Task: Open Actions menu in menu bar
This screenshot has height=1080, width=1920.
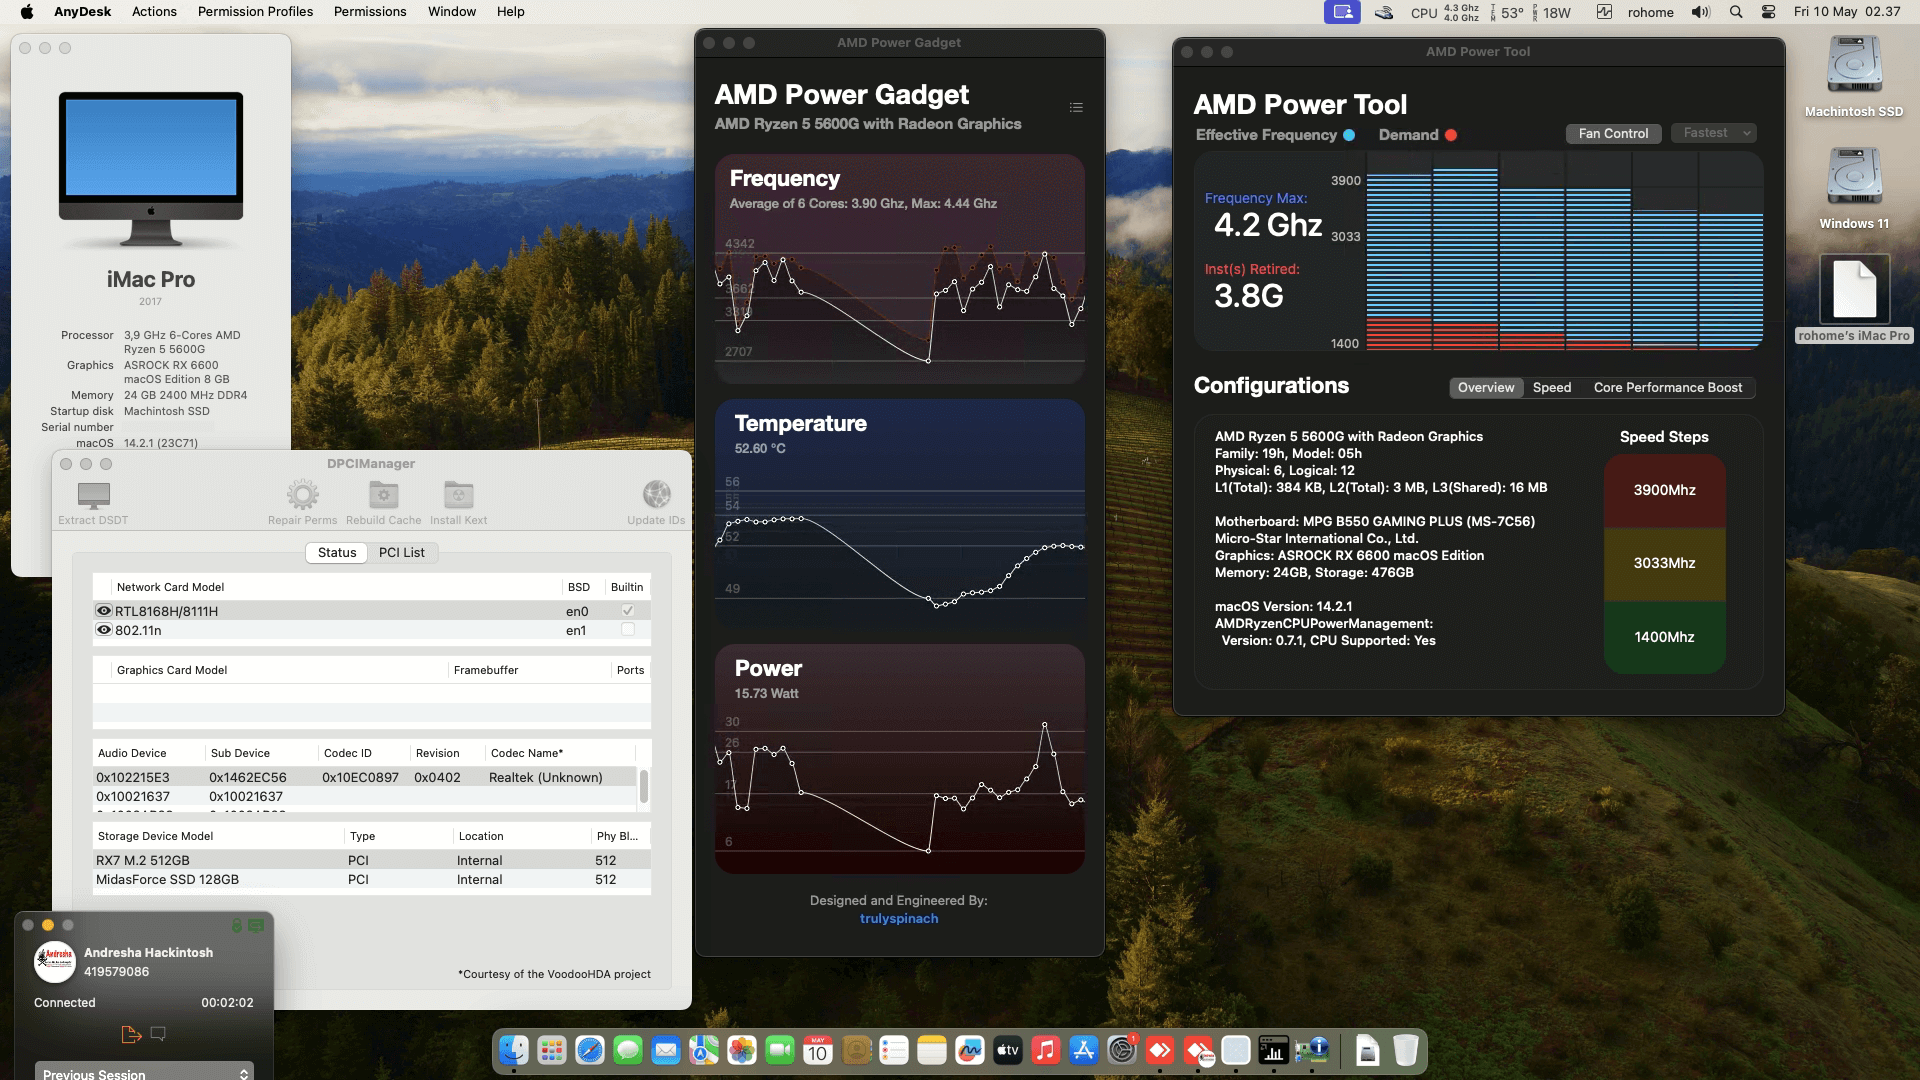Action: point(154,12)
